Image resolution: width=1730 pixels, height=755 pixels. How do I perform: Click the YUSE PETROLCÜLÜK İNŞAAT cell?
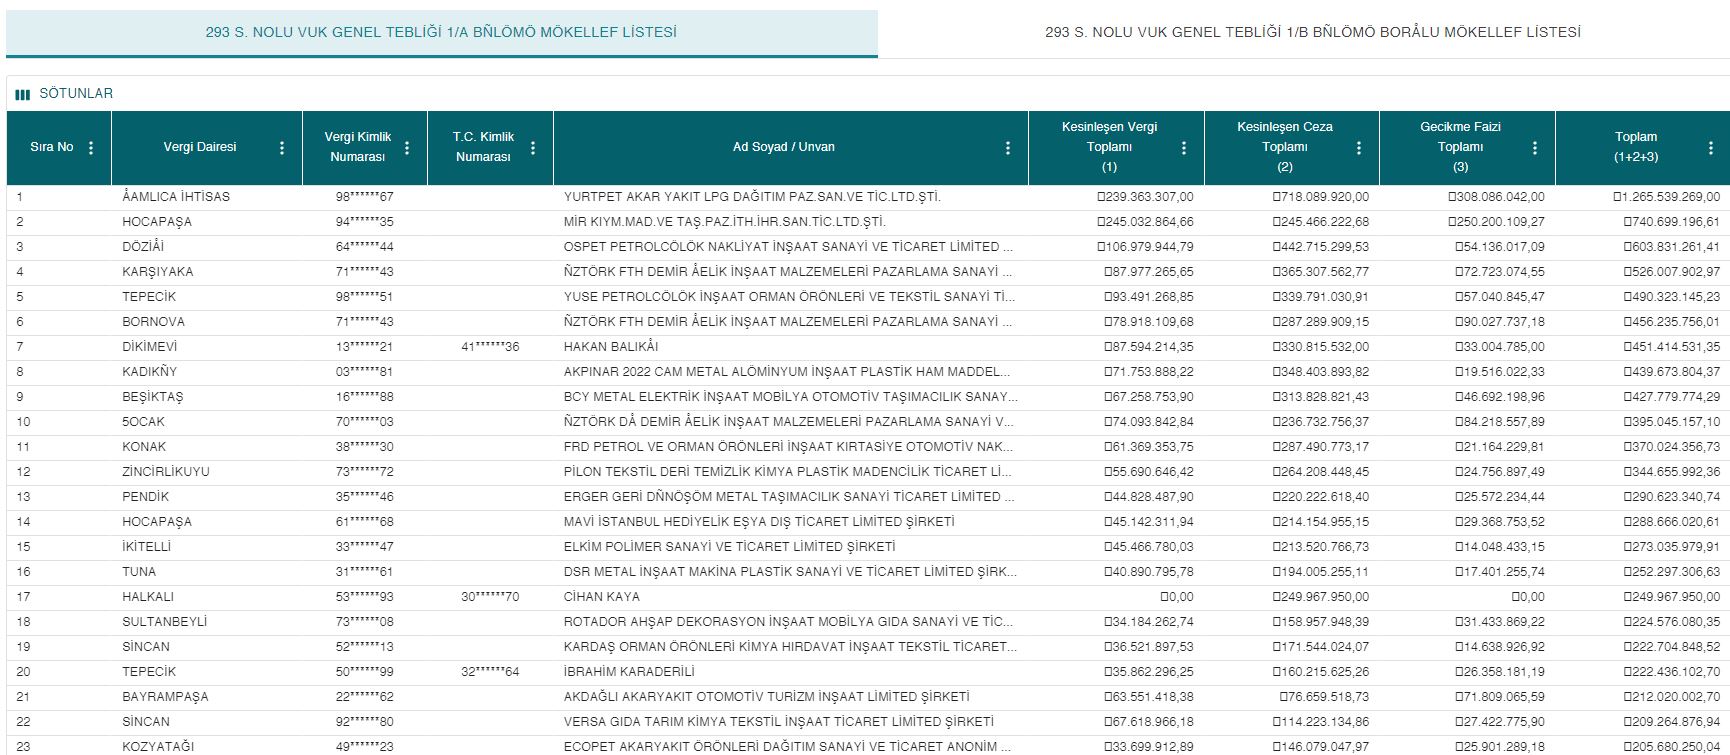790,297
